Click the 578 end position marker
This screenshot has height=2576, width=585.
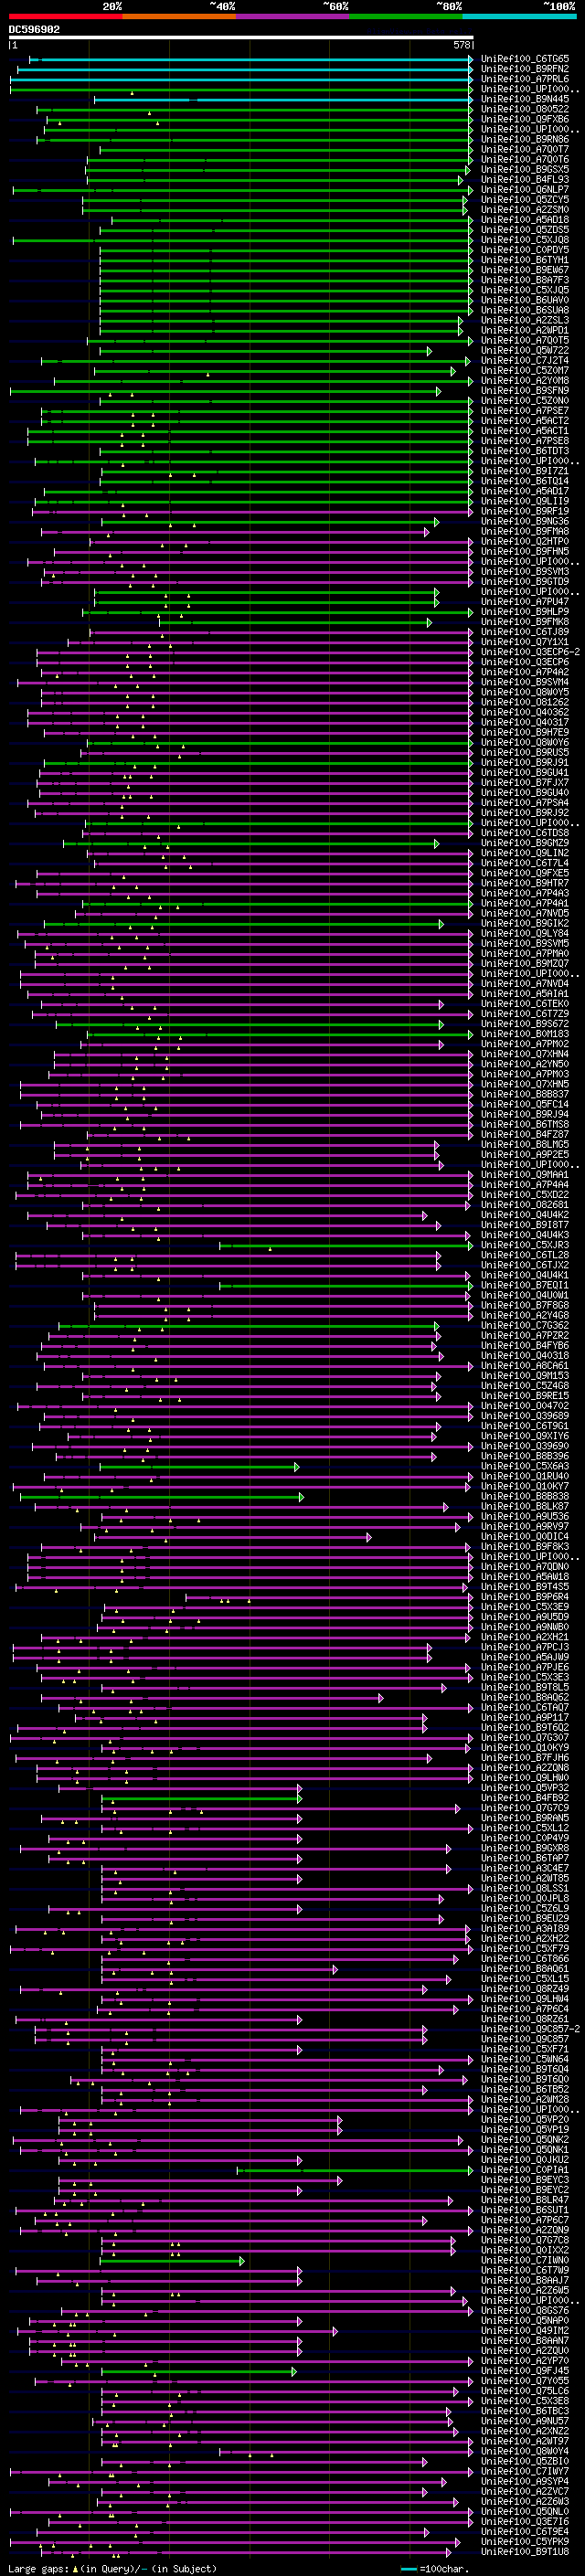[462, 45]
